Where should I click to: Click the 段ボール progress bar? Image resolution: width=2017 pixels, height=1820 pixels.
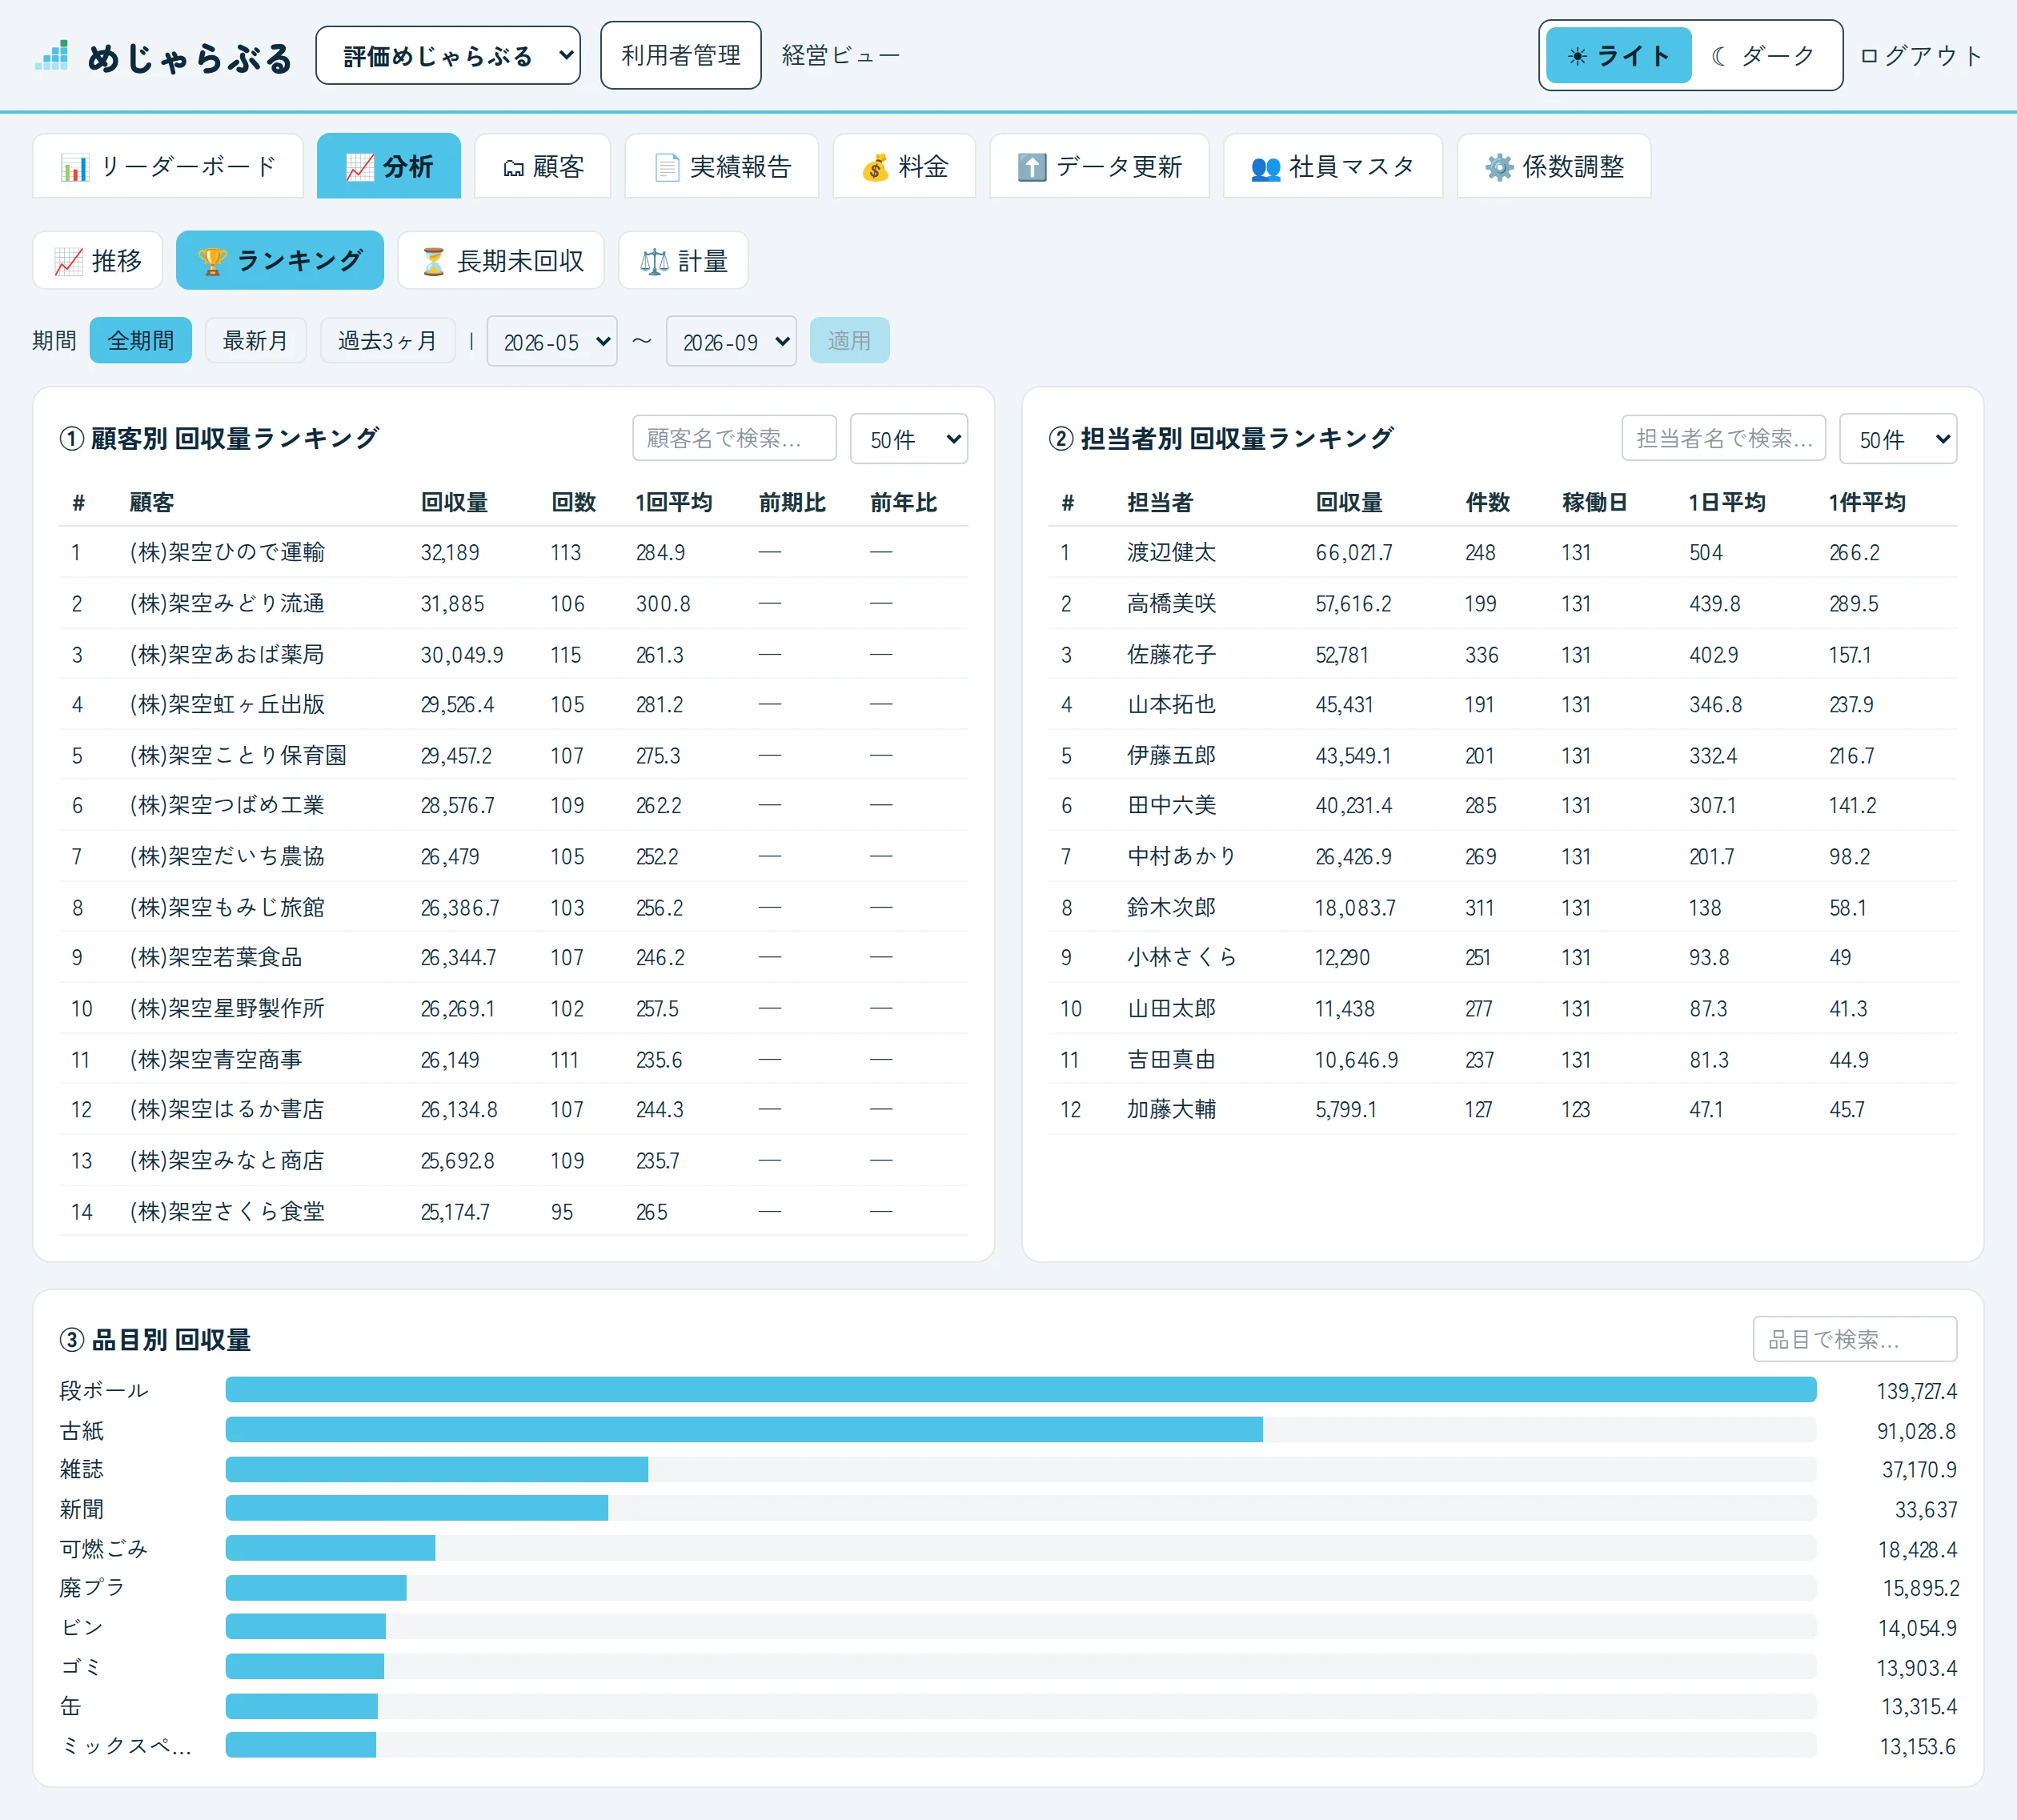point(1021,1390)
